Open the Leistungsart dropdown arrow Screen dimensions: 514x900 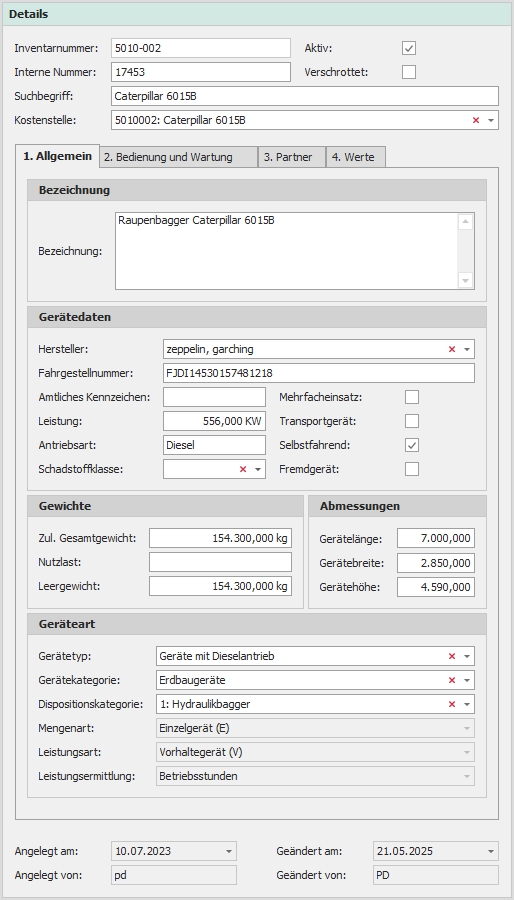(467, 752)
